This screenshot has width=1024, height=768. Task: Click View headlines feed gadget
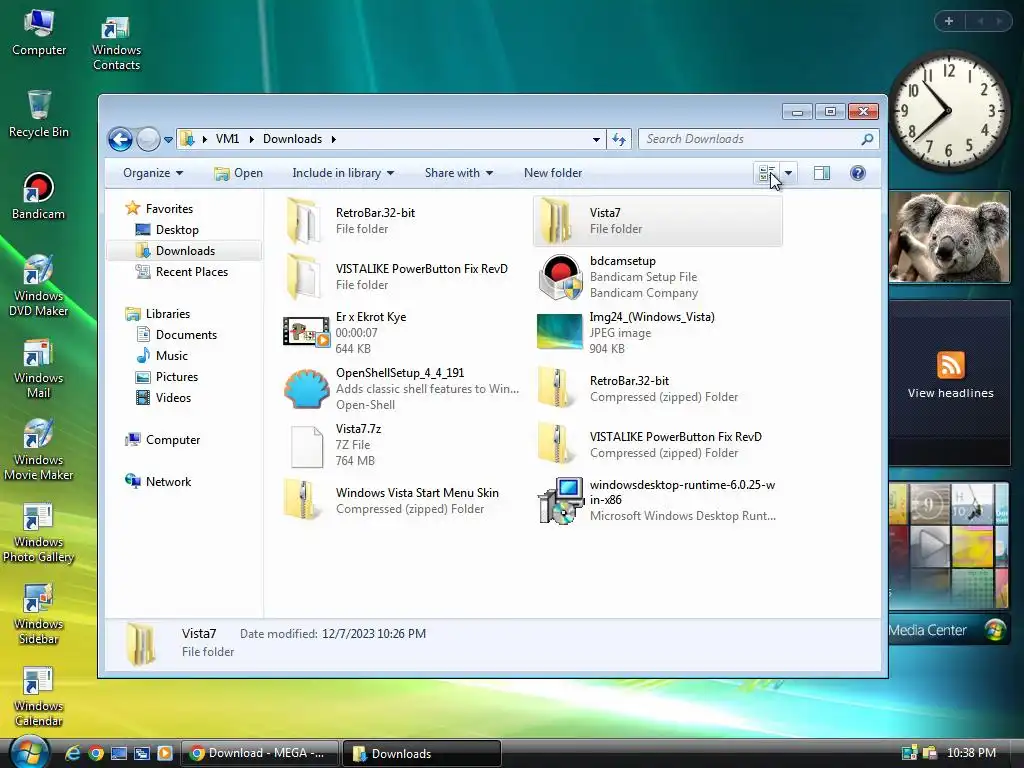point(950,393)
